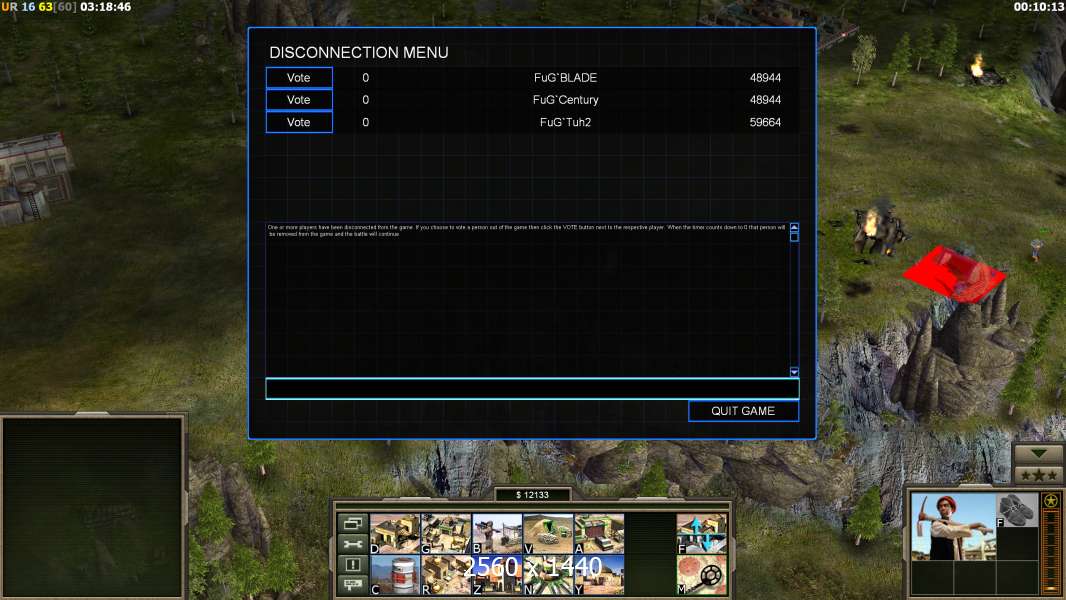This screenshot has height=600, width=1066.
Task: Click the $ 12133 money display
Action: (532, 495)
